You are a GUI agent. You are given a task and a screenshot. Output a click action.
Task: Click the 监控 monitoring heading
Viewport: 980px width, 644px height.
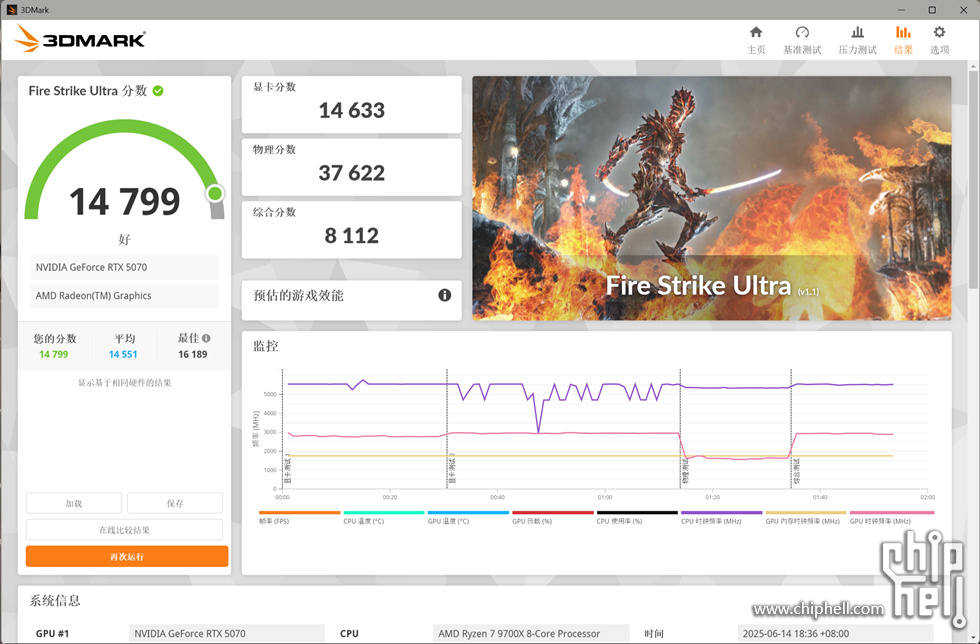click(266, 346)
